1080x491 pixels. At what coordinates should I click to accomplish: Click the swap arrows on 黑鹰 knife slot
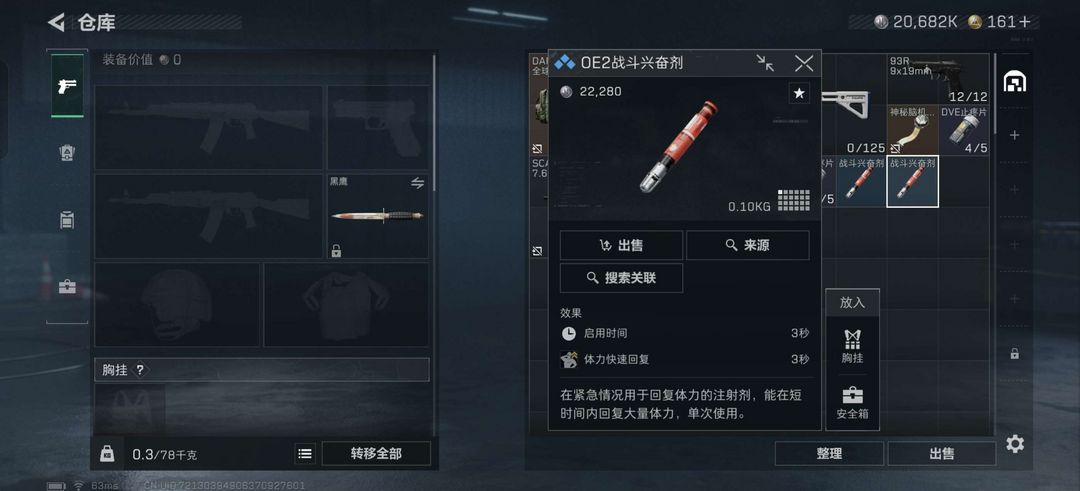tap(417, 183)
